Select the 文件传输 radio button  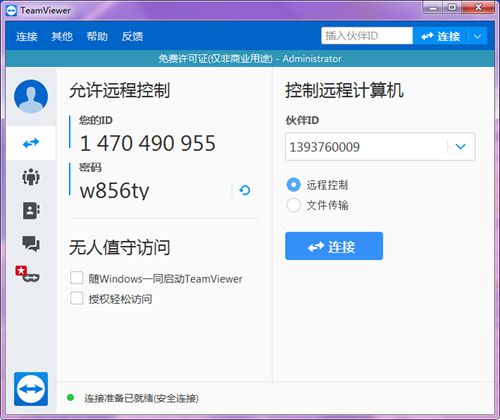point(294,205)
